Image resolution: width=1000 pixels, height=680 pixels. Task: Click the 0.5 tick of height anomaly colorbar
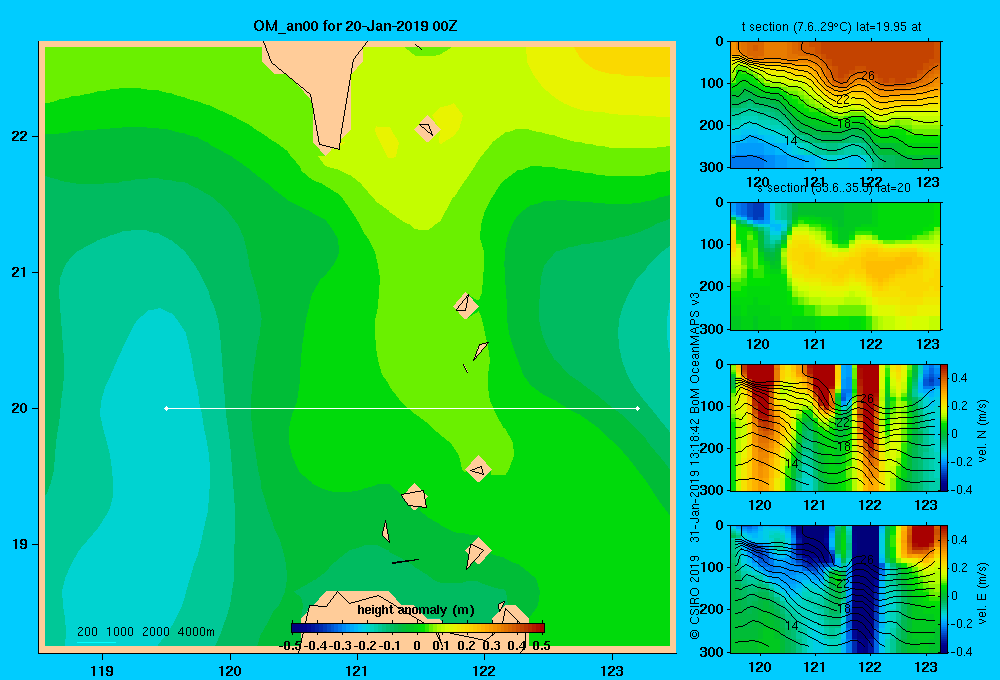coord(541,646)
